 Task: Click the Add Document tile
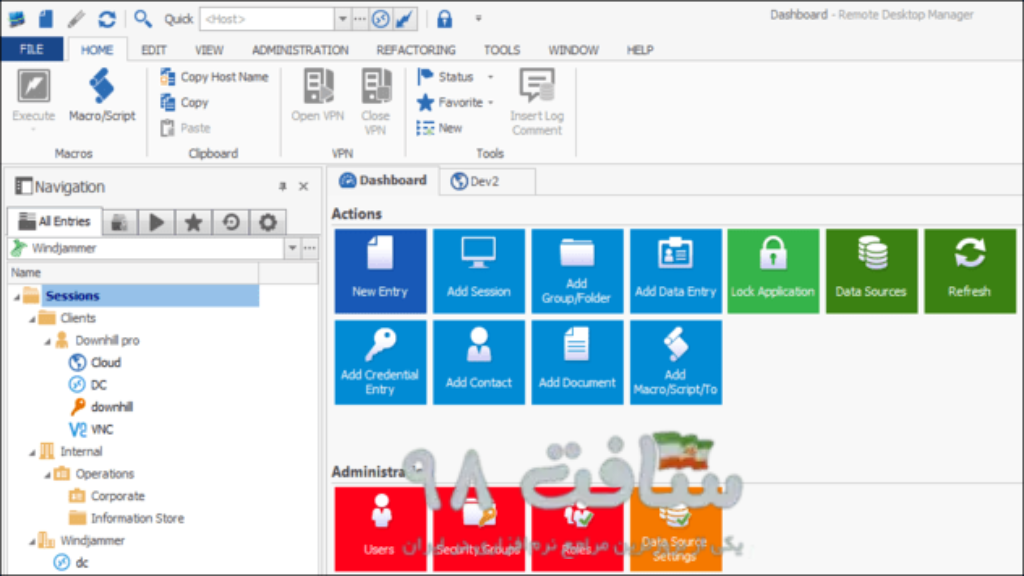click(x=577, y=362)
